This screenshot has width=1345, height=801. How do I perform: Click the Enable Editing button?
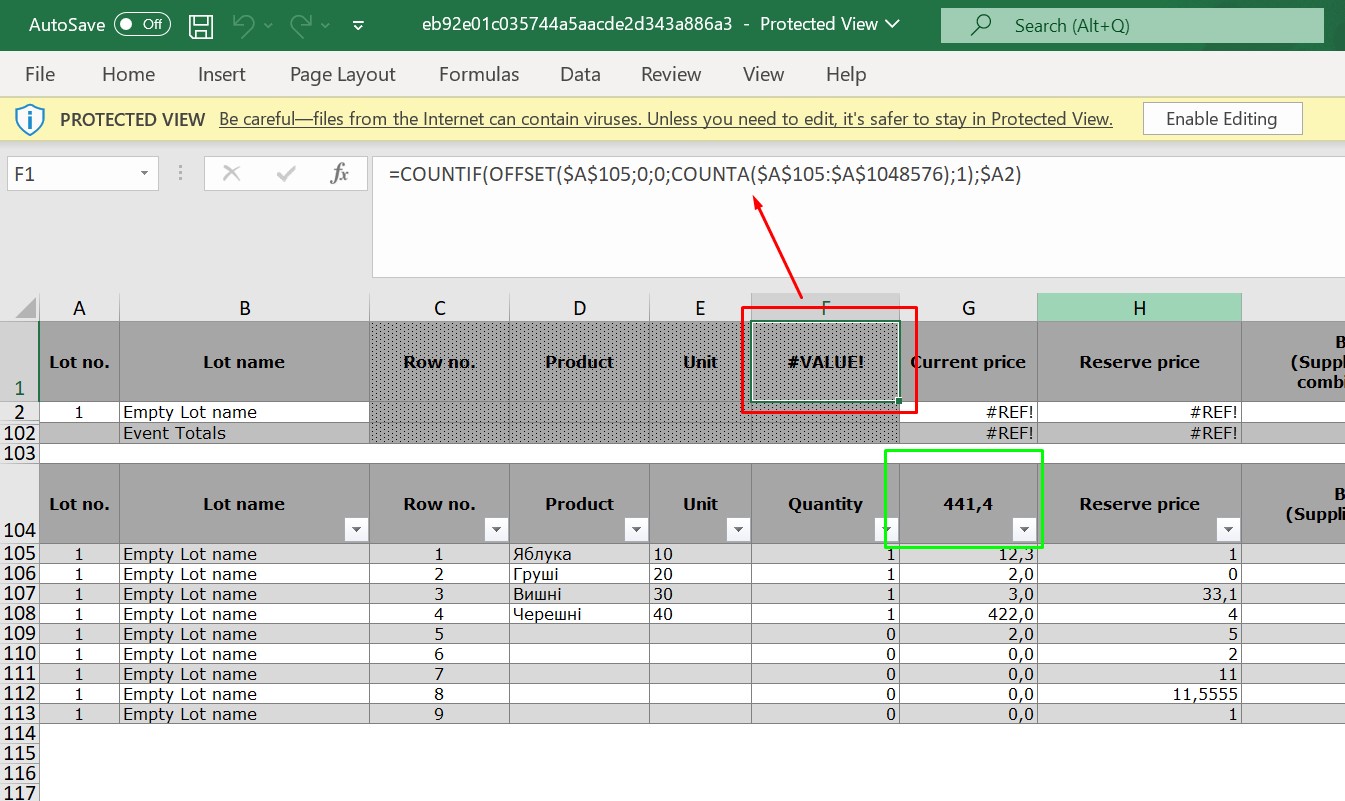click(x=1222, y=118)
